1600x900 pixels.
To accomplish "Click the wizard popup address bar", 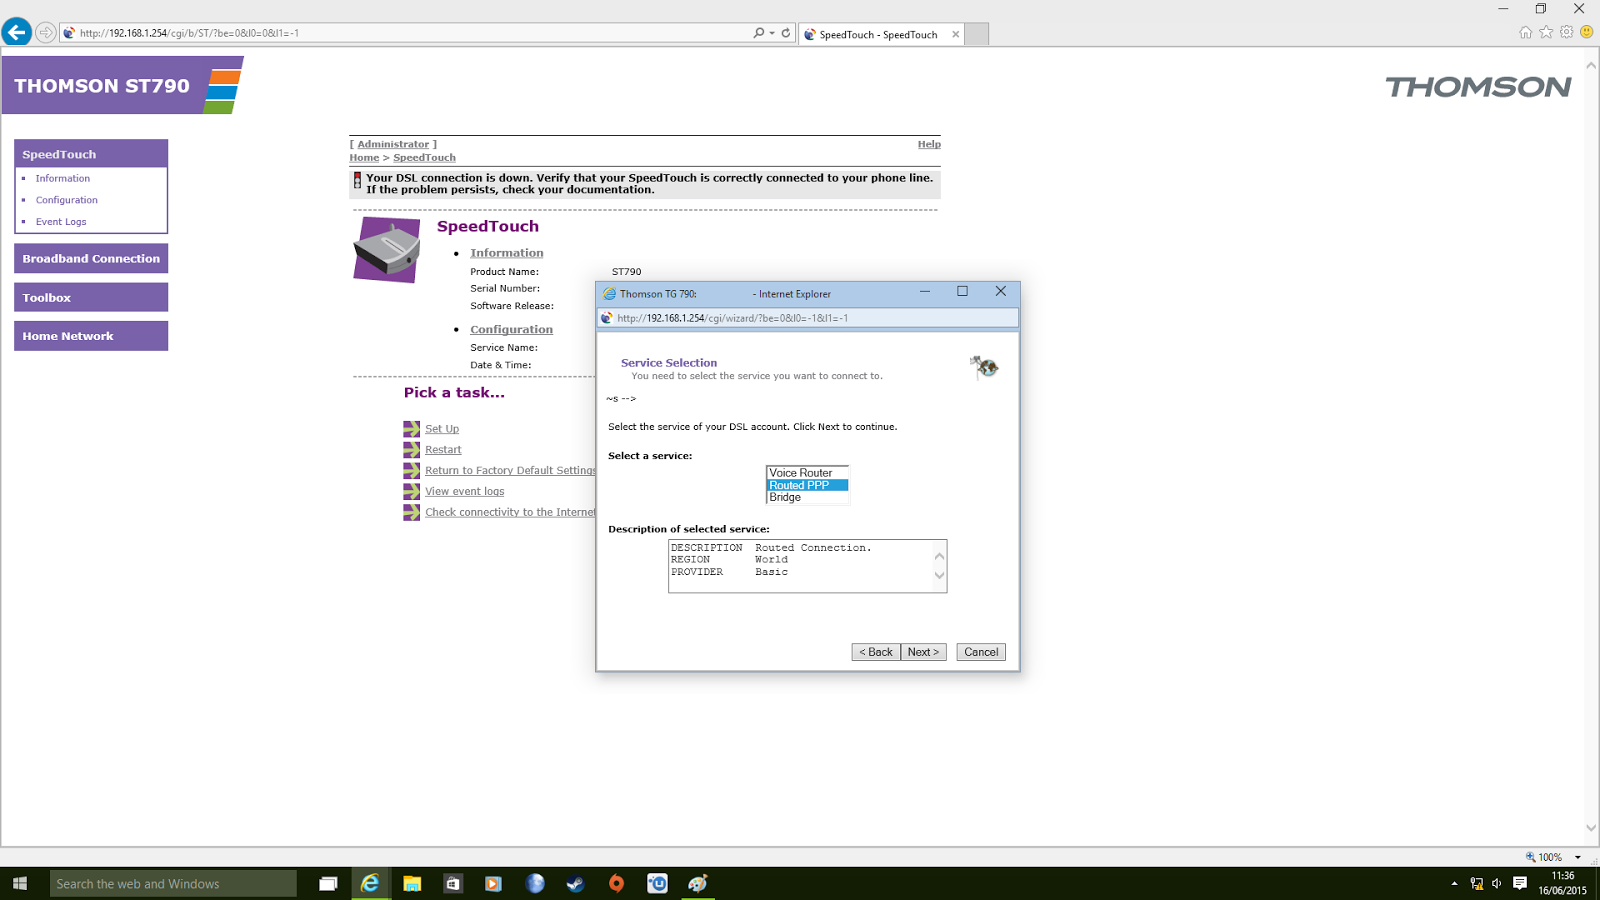I will point(808,318).
